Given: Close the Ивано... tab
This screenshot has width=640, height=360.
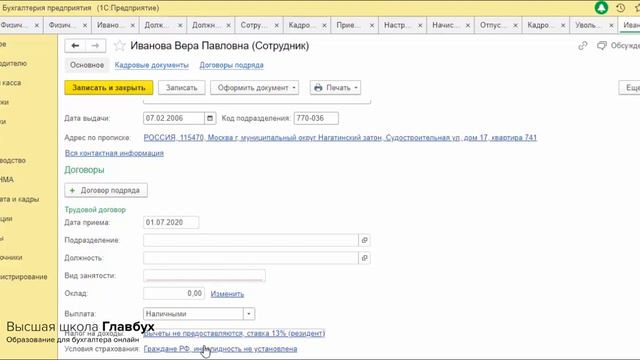Looking at the screenshot, I should point(133,25).
